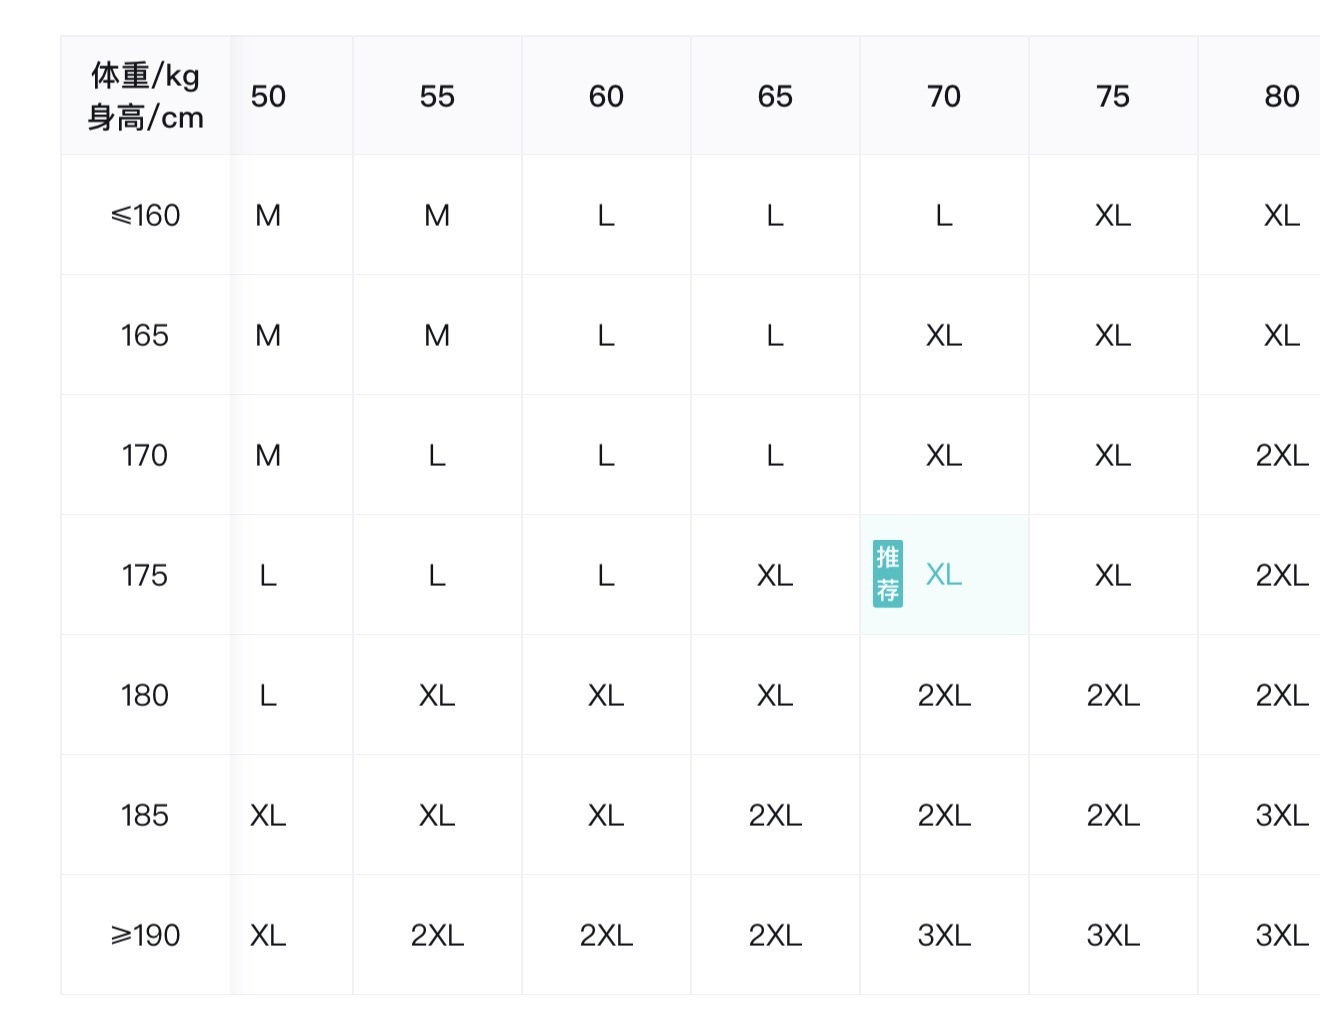Select the 3XL cell for 185 cm, 80 kg

click(x=1281, y=815)
